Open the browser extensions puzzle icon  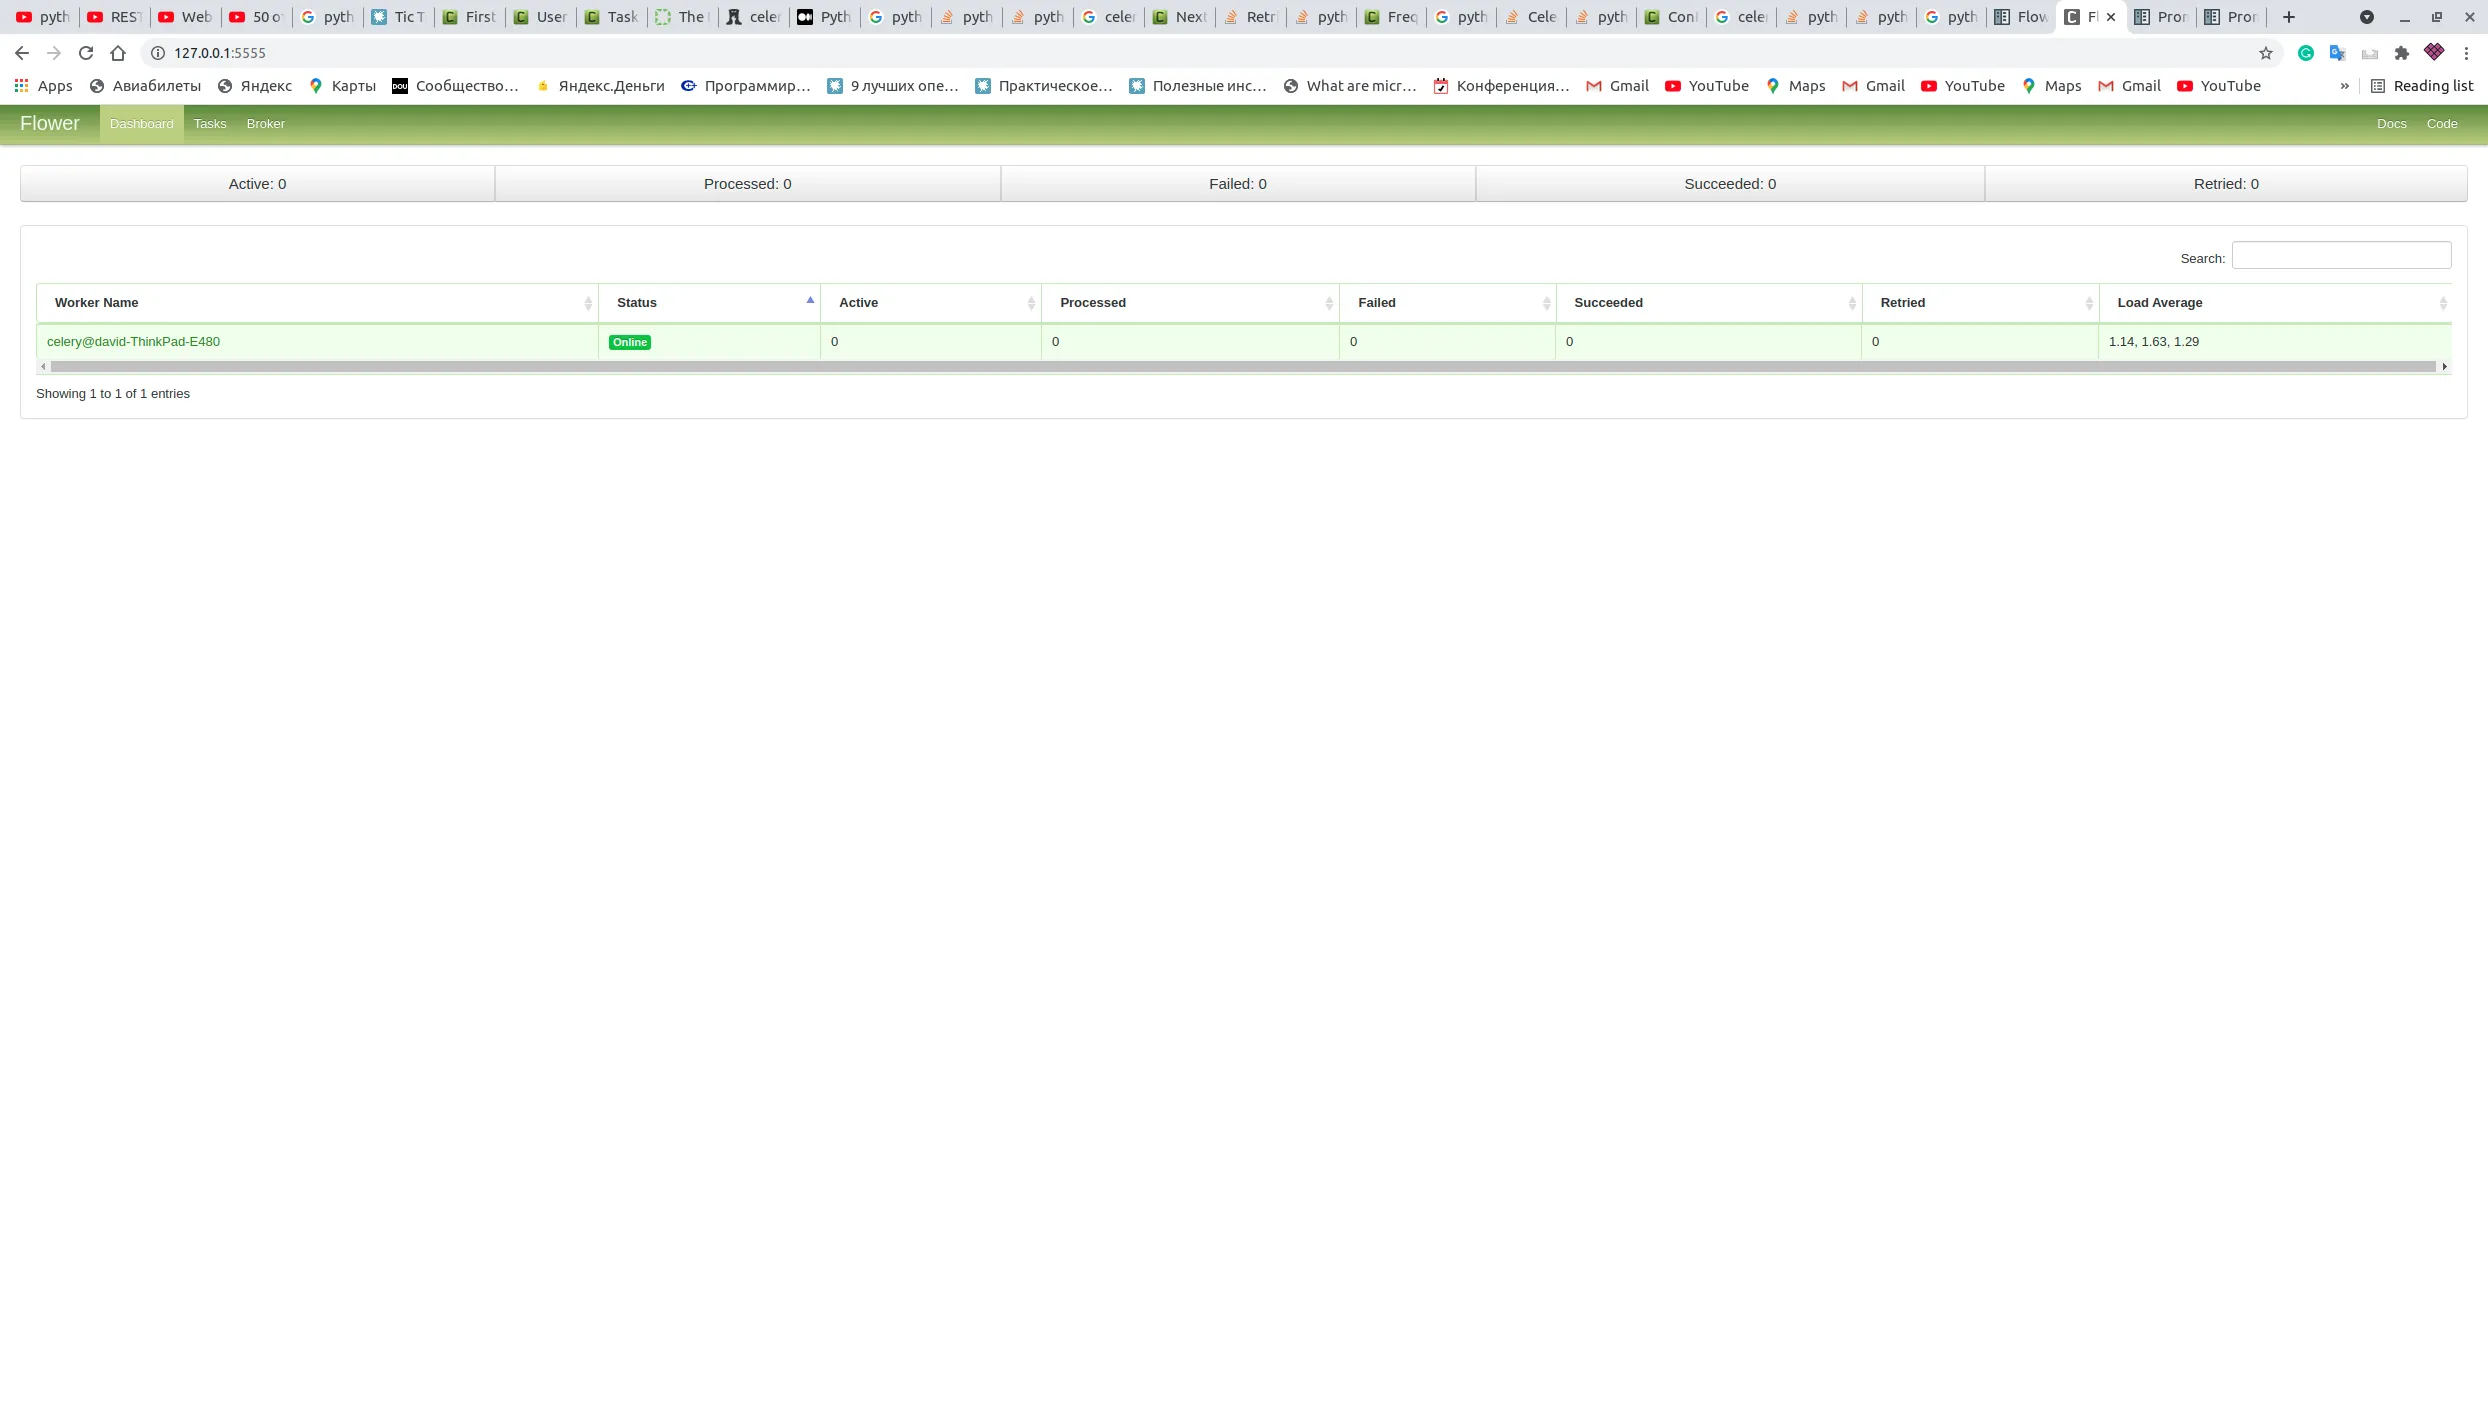pos(2402,53)
